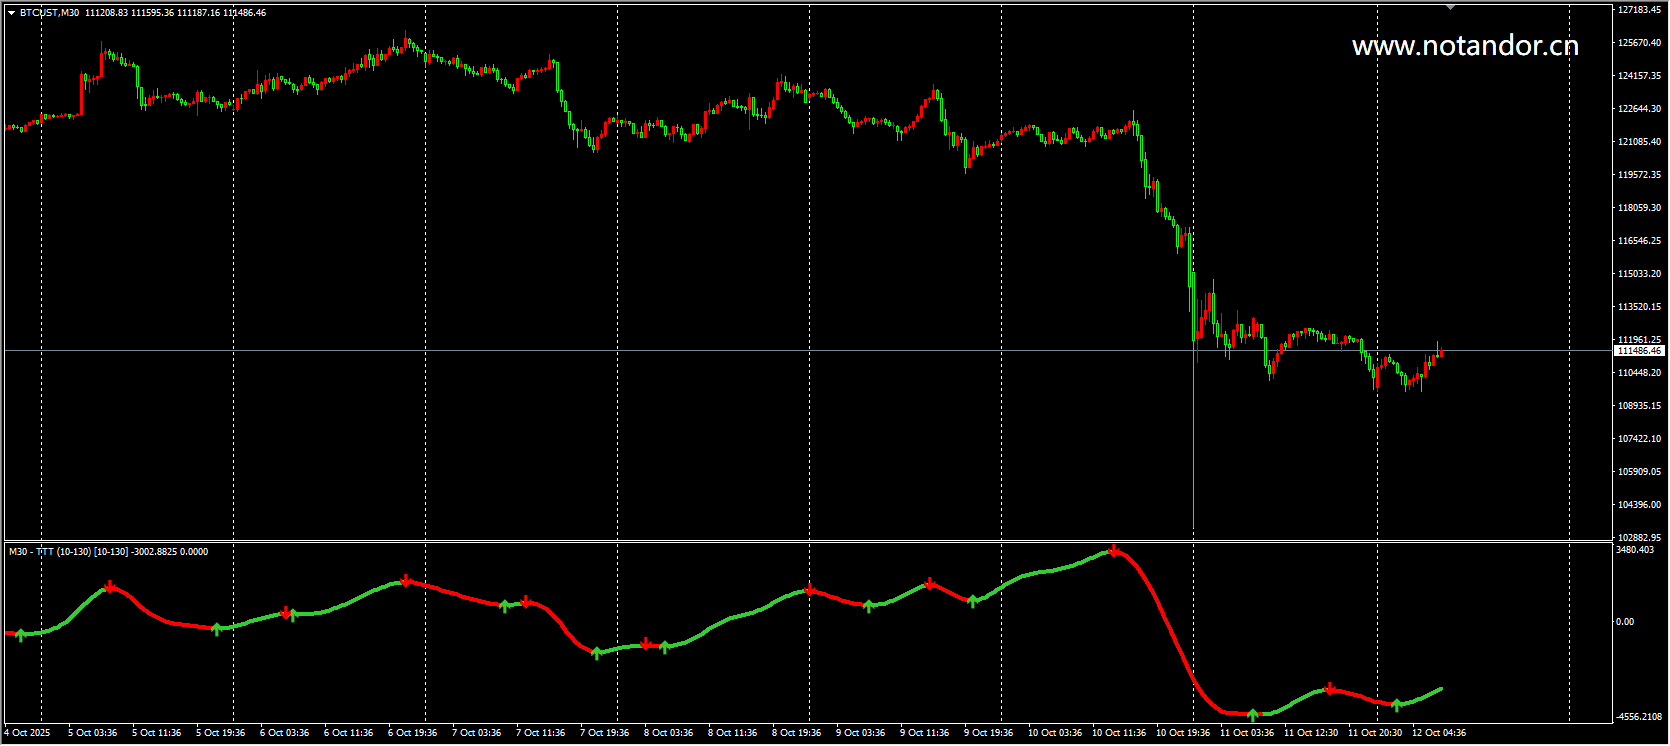Screen dimensions: 1670x746
Task: Click the 113520.15 price scale label
Action: click(x=1640, y=307)
